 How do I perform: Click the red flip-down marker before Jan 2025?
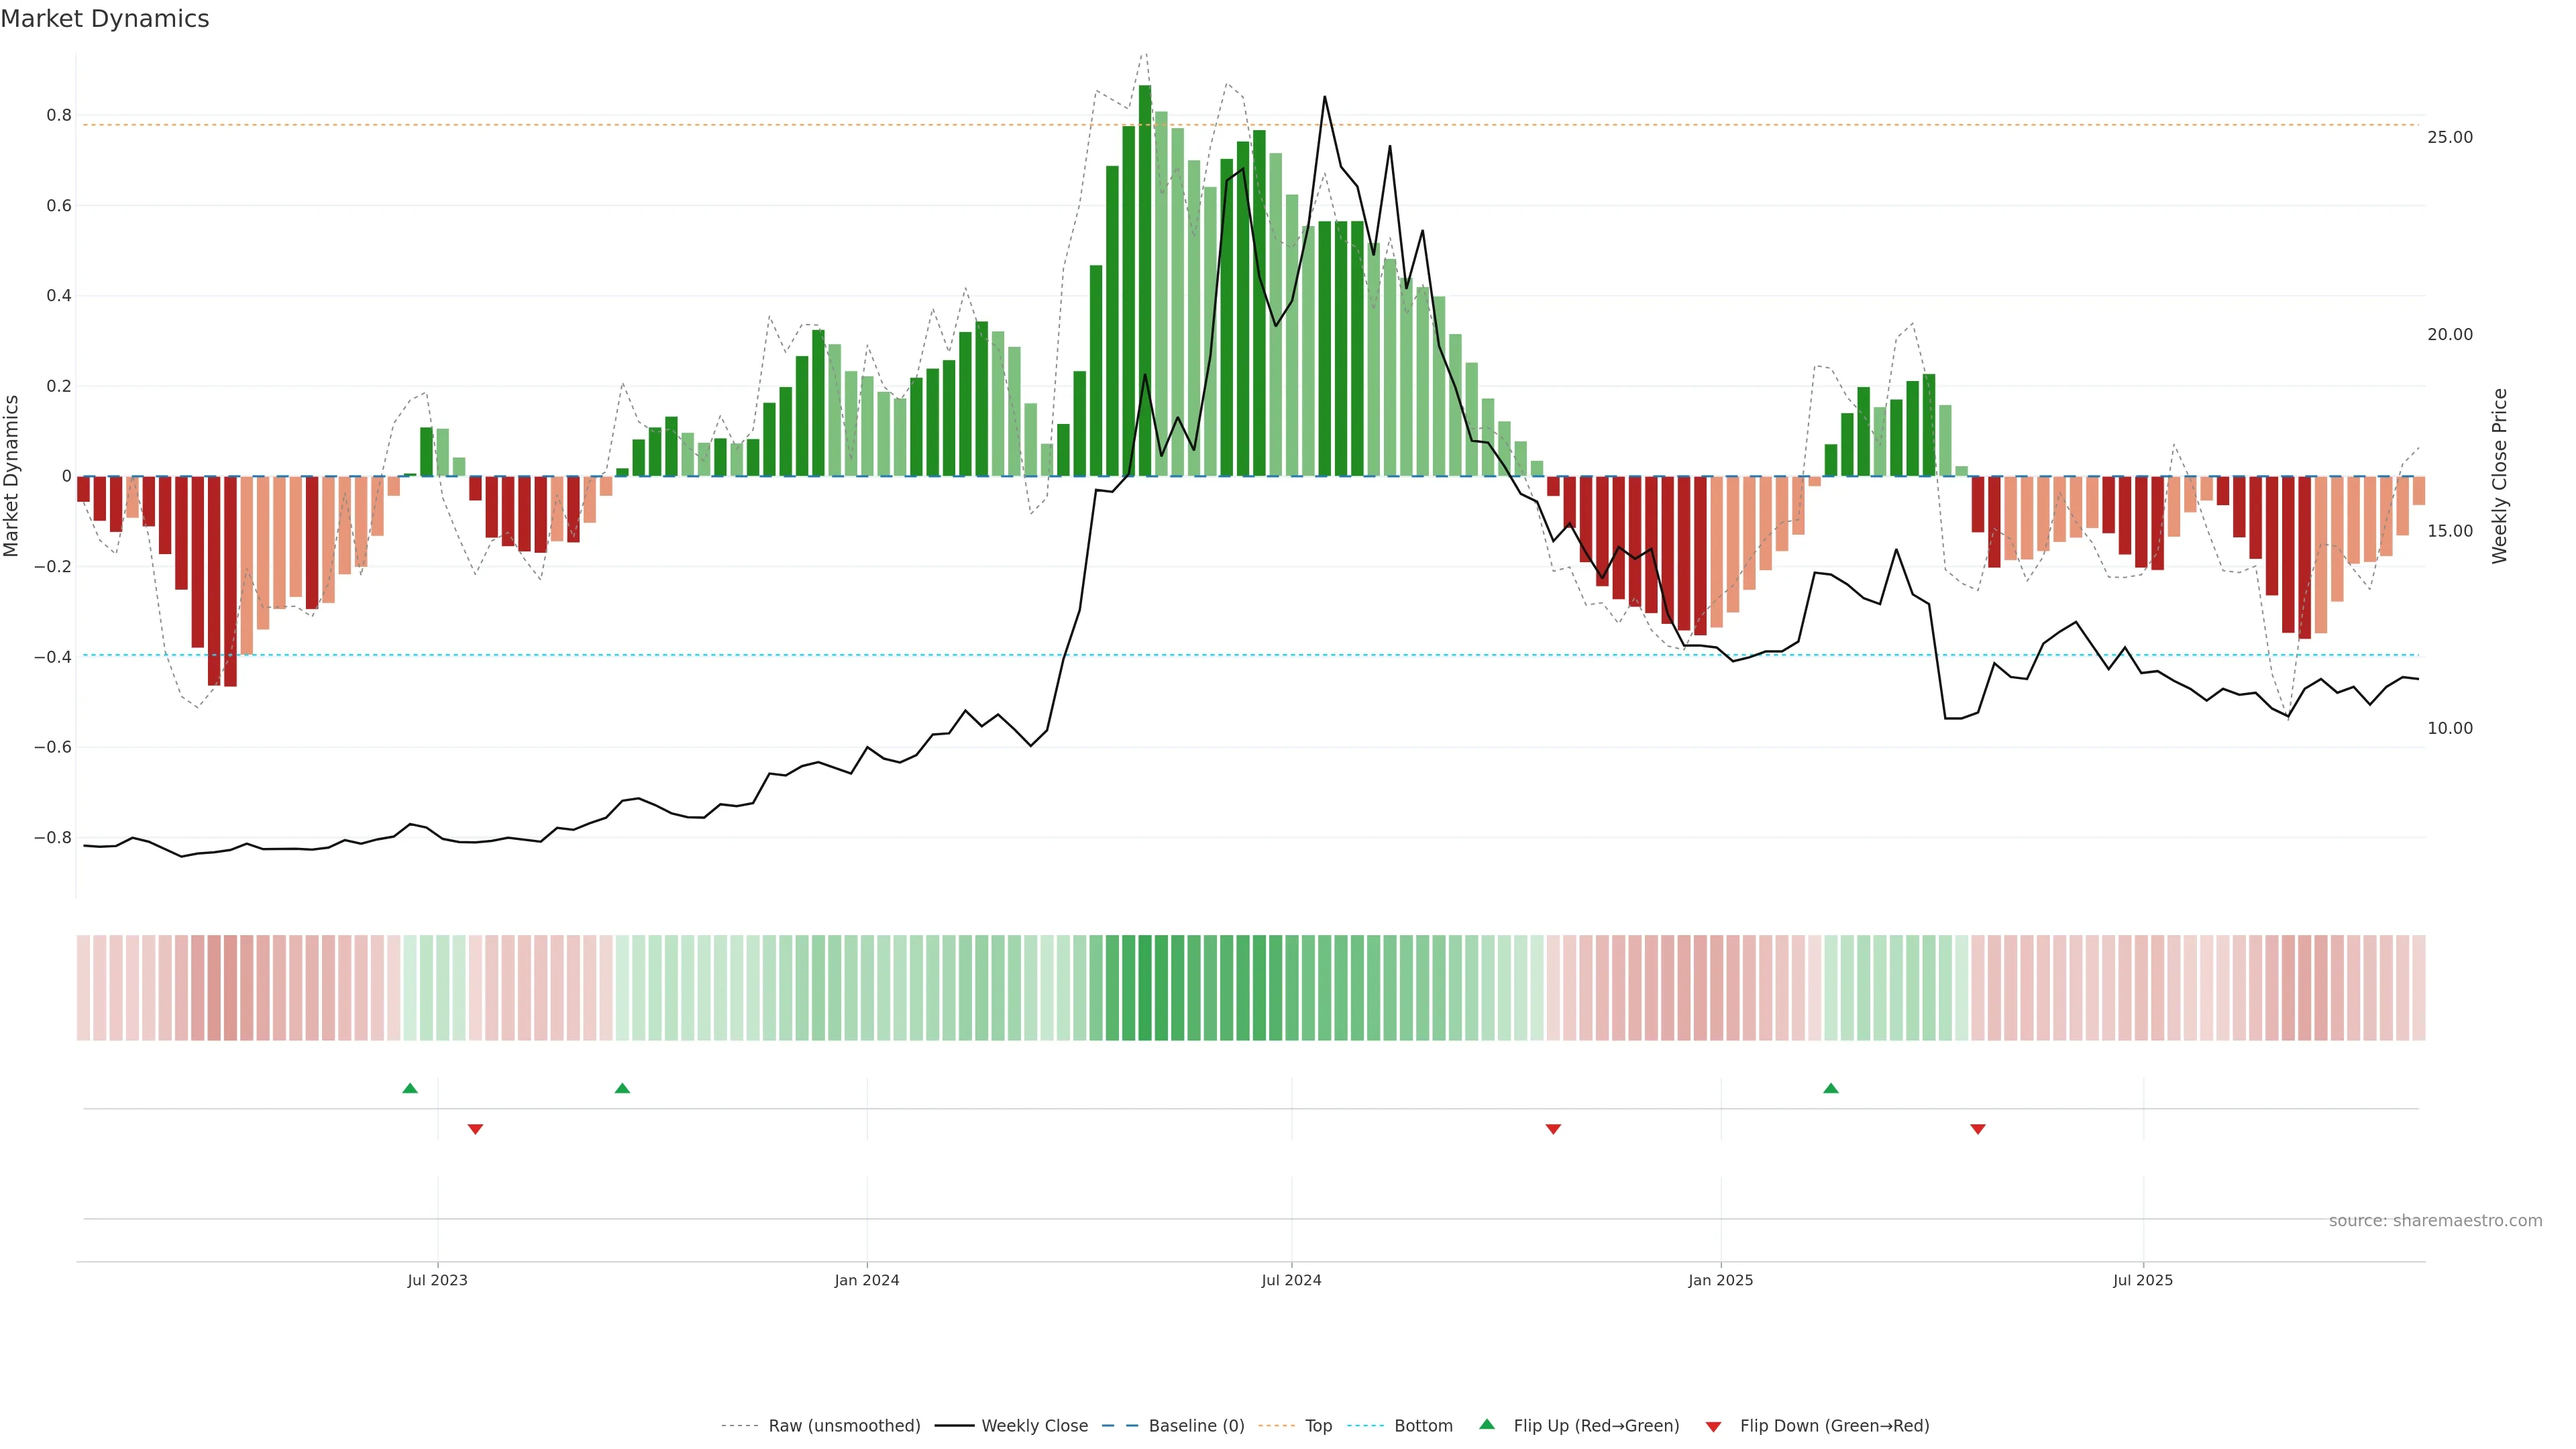[1553, 1129]
